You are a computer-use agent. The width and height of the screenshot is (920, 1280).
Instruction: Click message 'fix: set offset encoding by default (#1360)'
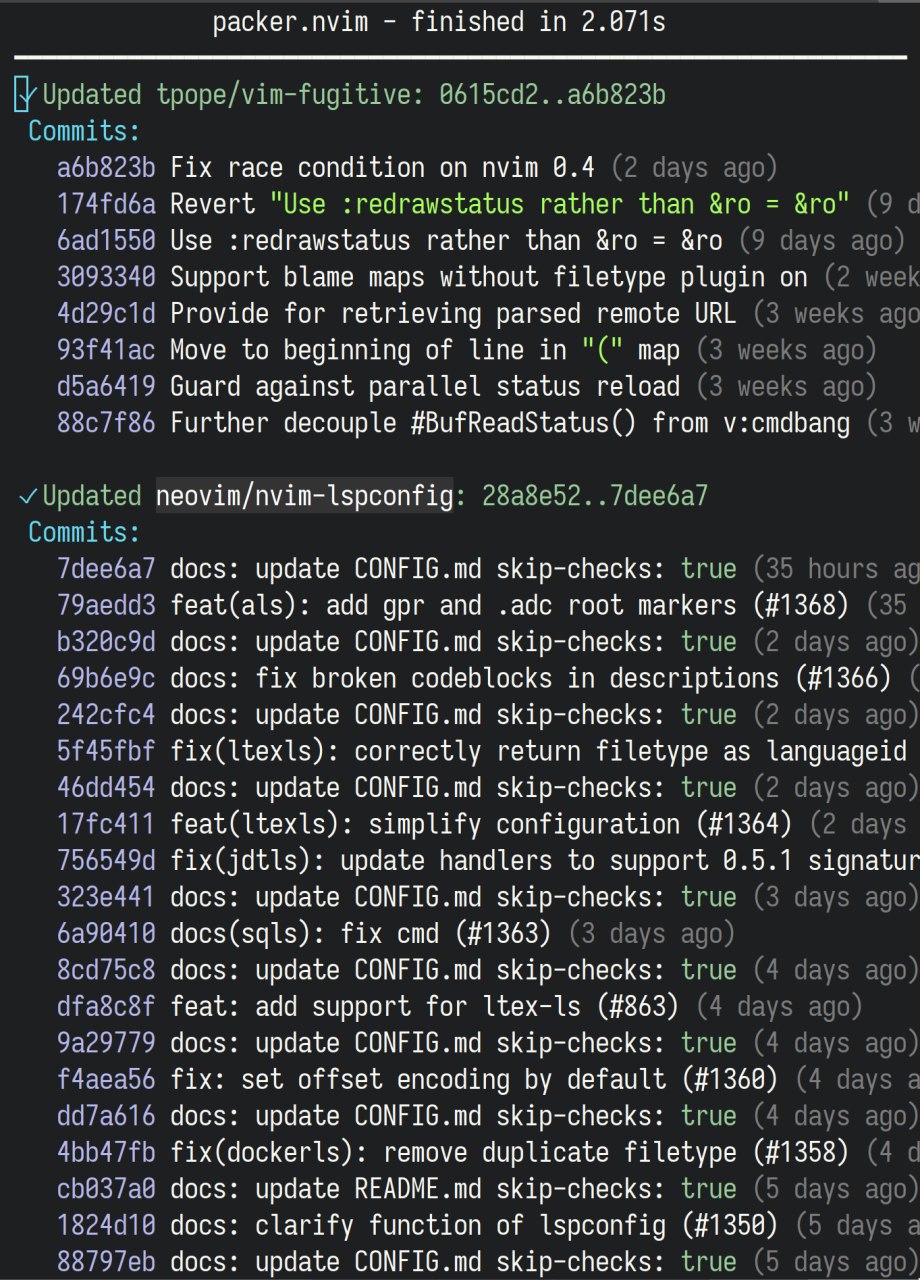474,1080
